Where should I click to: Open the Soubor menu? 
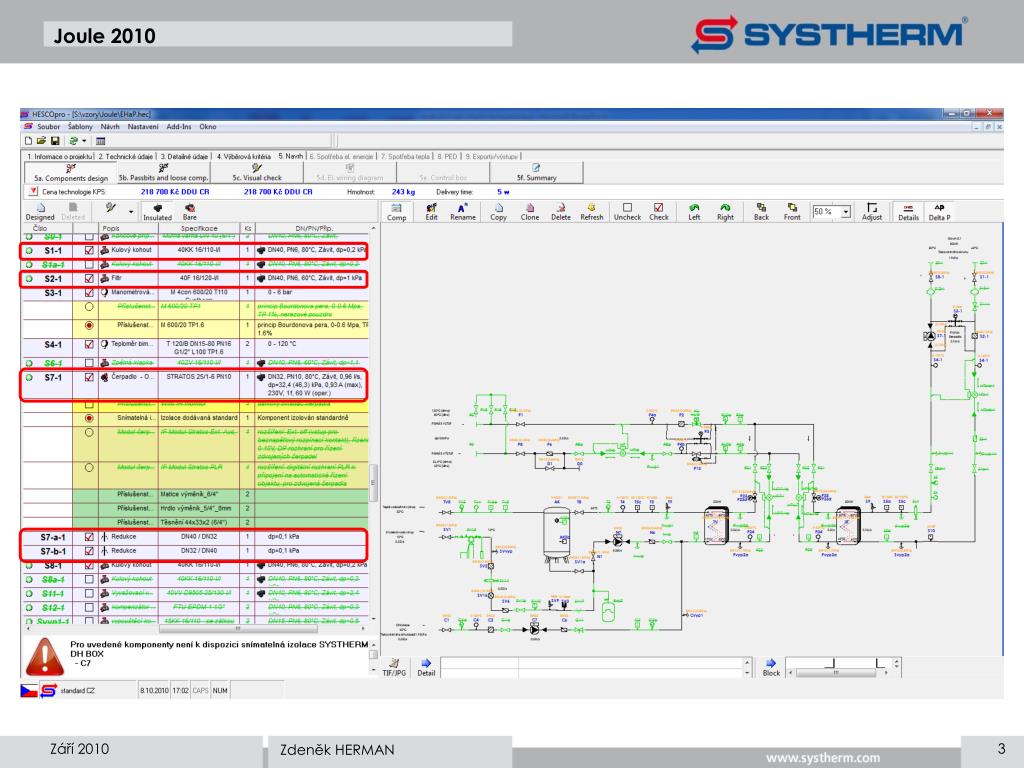[x=48, y=127]
